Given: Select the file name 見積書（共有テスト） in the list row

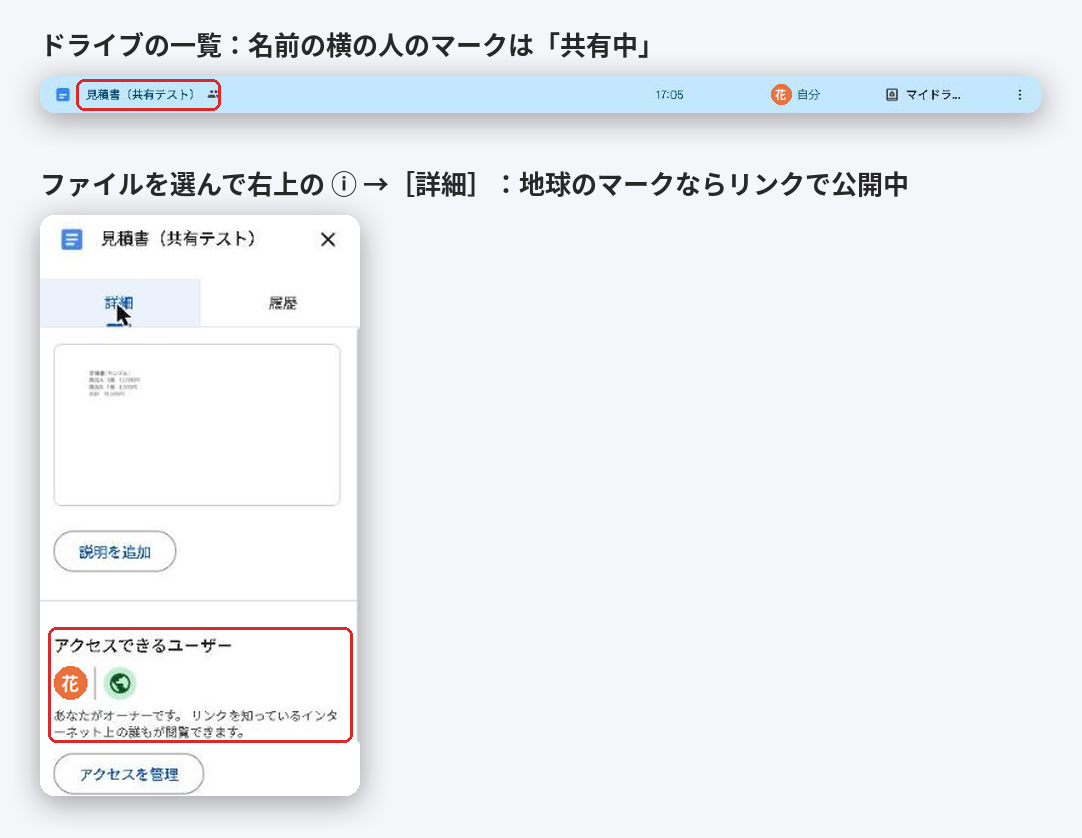Looking at the screenshot, I should [x=141, y=95].
